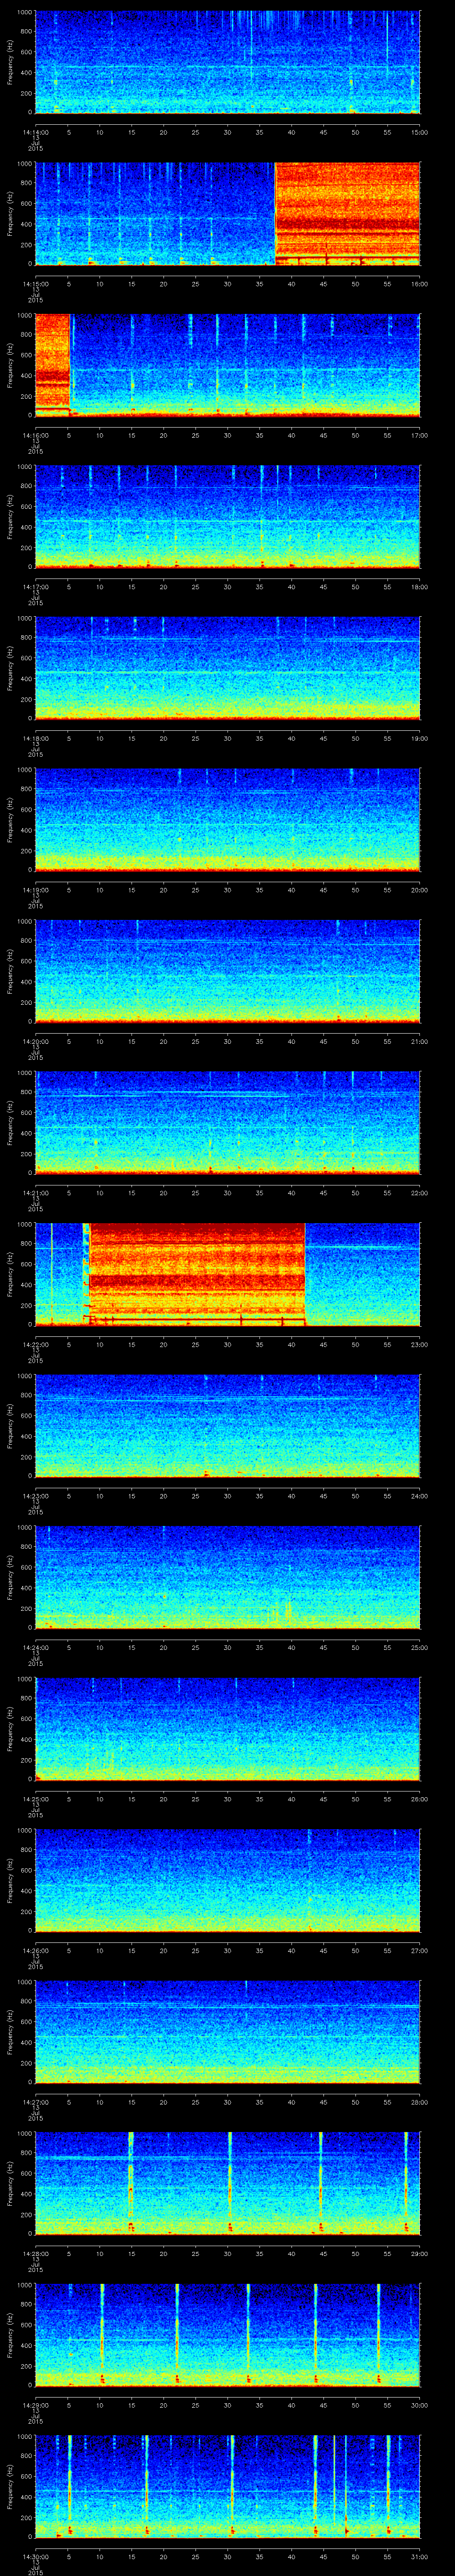Click the 14:19:00 start time label

coord(35,890)
